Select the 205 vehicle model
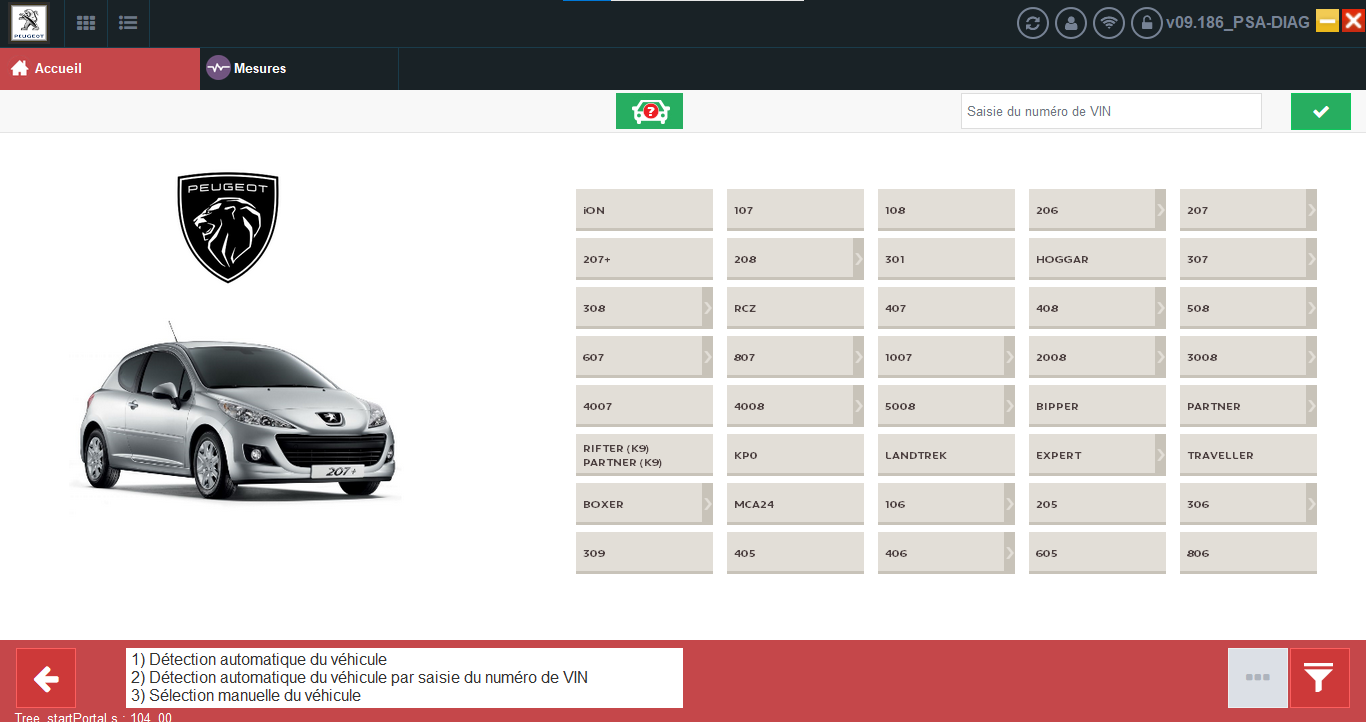The height and width of the screenshot is (722, 1366). pos(1097,504)
